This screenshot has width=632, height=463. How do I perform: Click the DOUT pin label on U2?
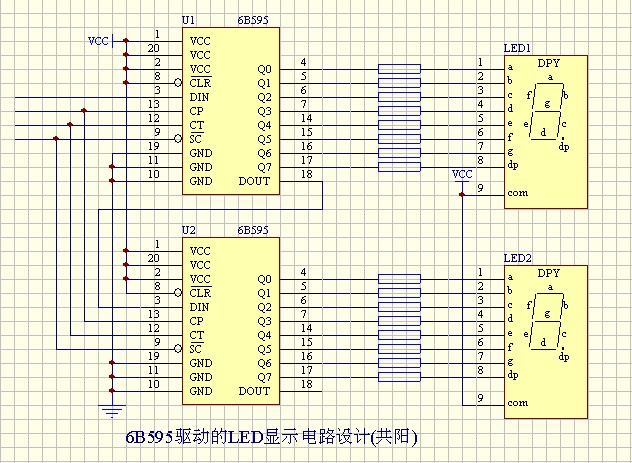tap(254, 391)
